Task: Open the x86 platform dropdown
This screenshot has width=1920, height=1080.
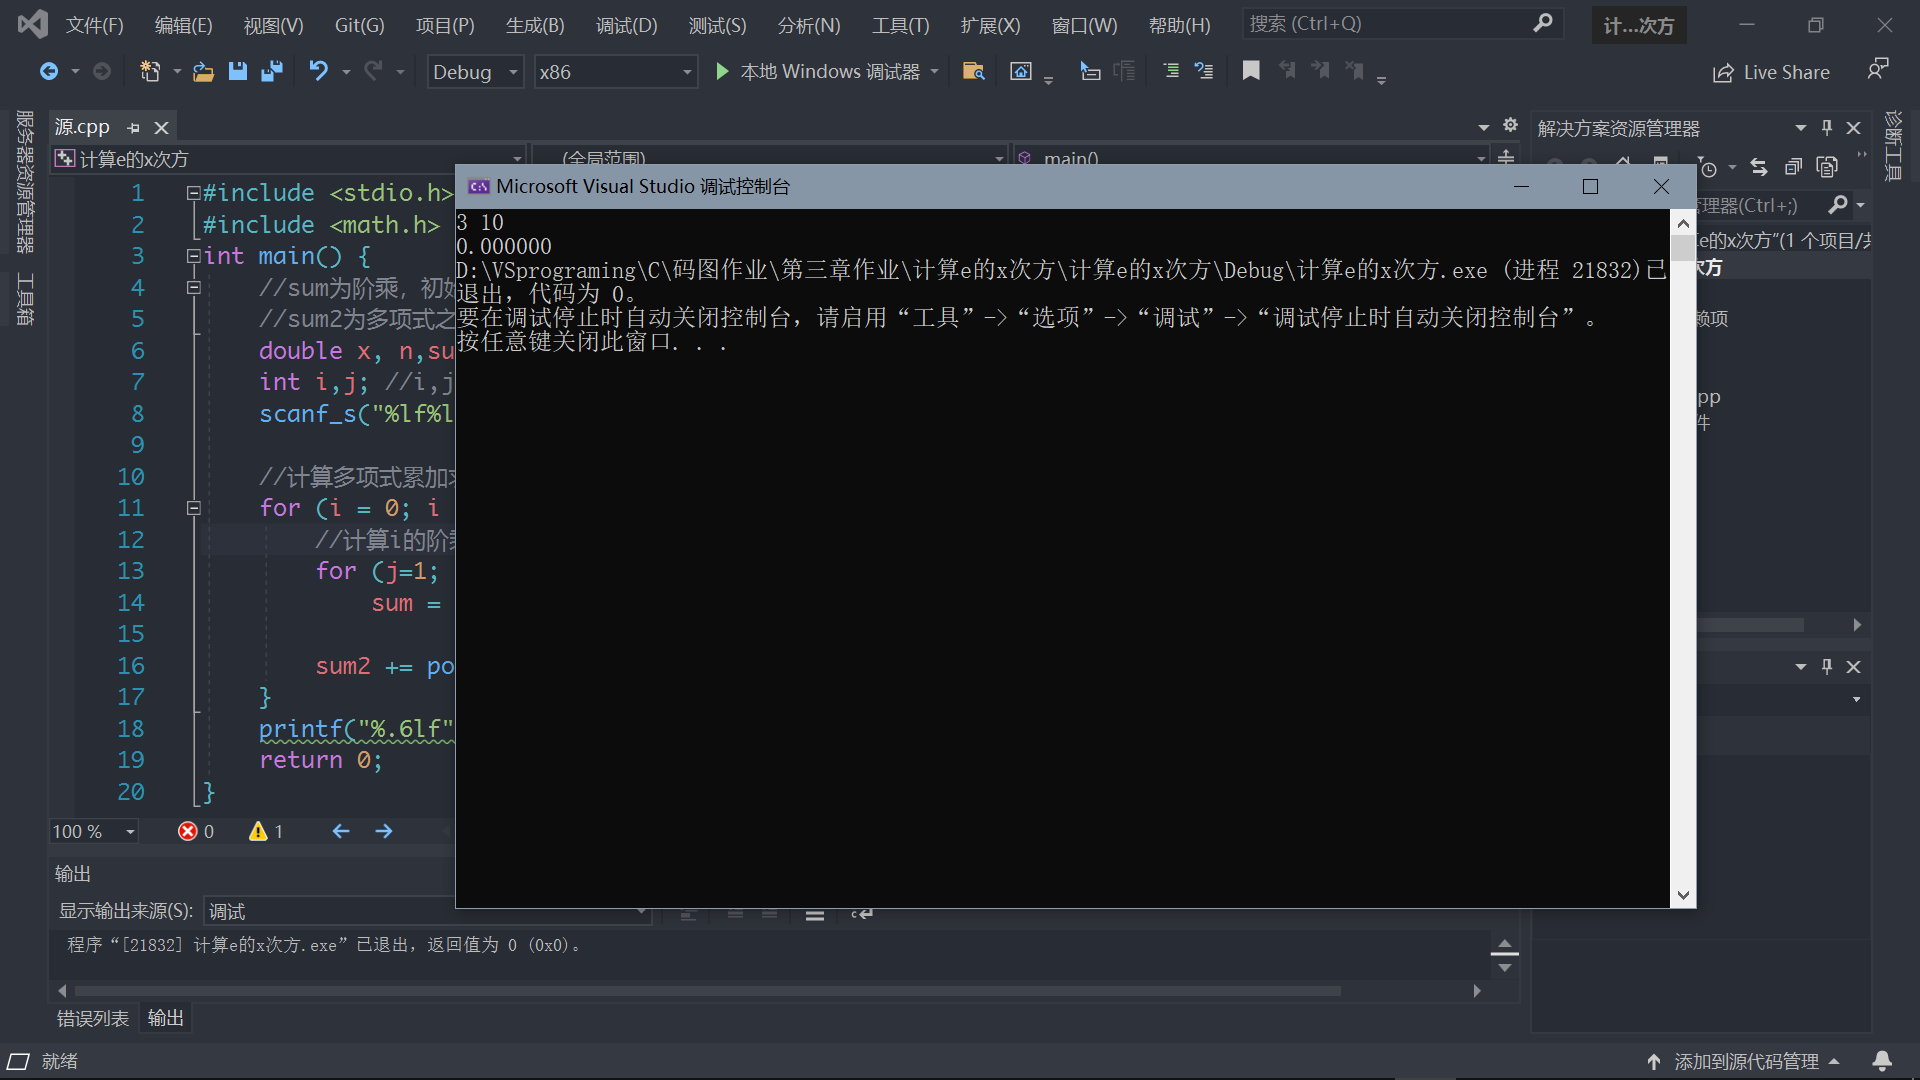Action: 615,72
